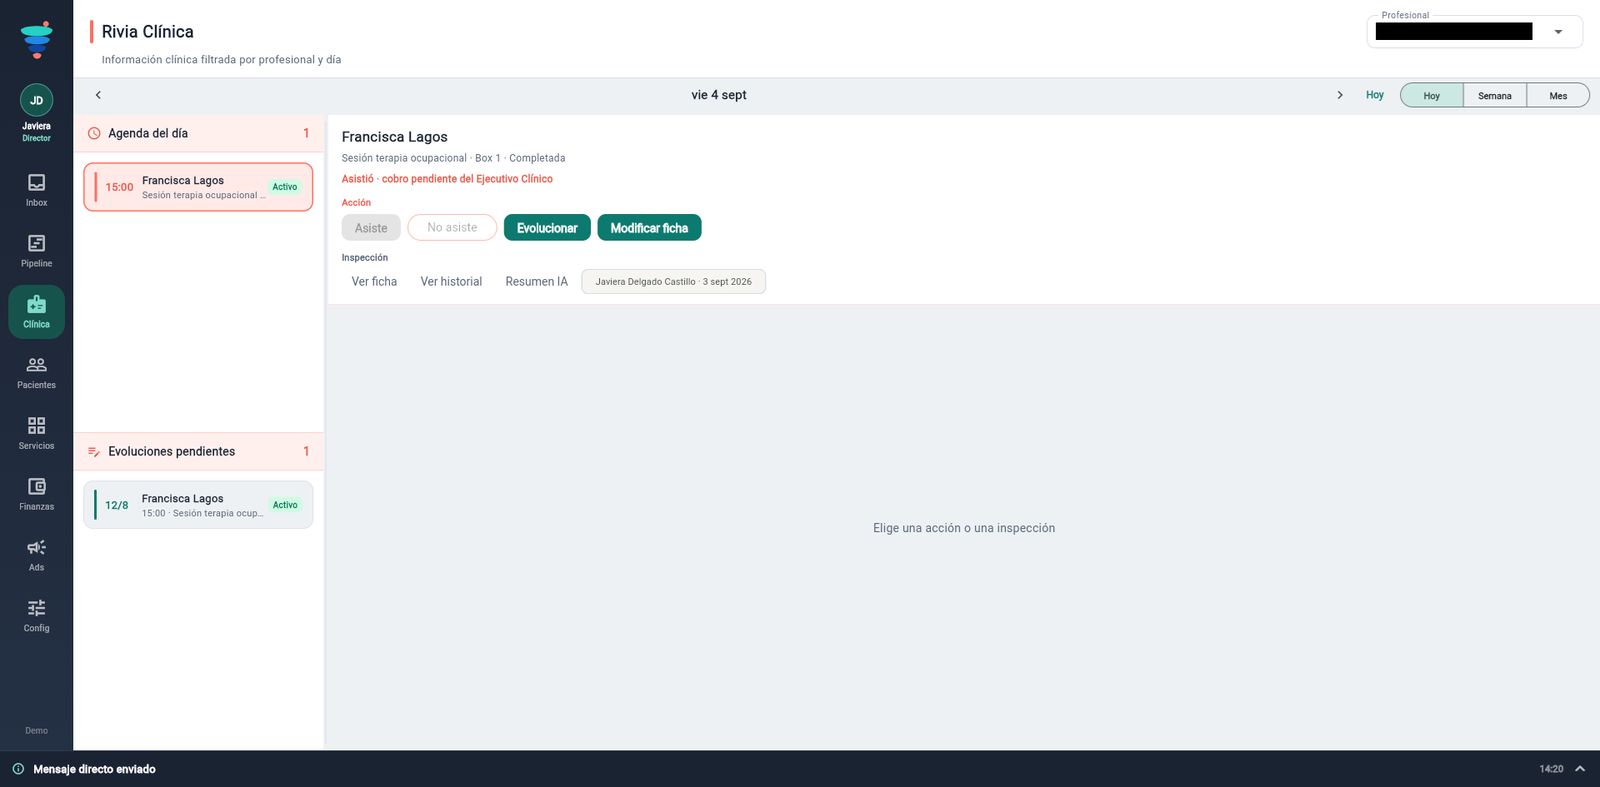Screen dimensions: 1600x787
Task: Mark patient as Asiste
Action: click(x=371, y=228)
